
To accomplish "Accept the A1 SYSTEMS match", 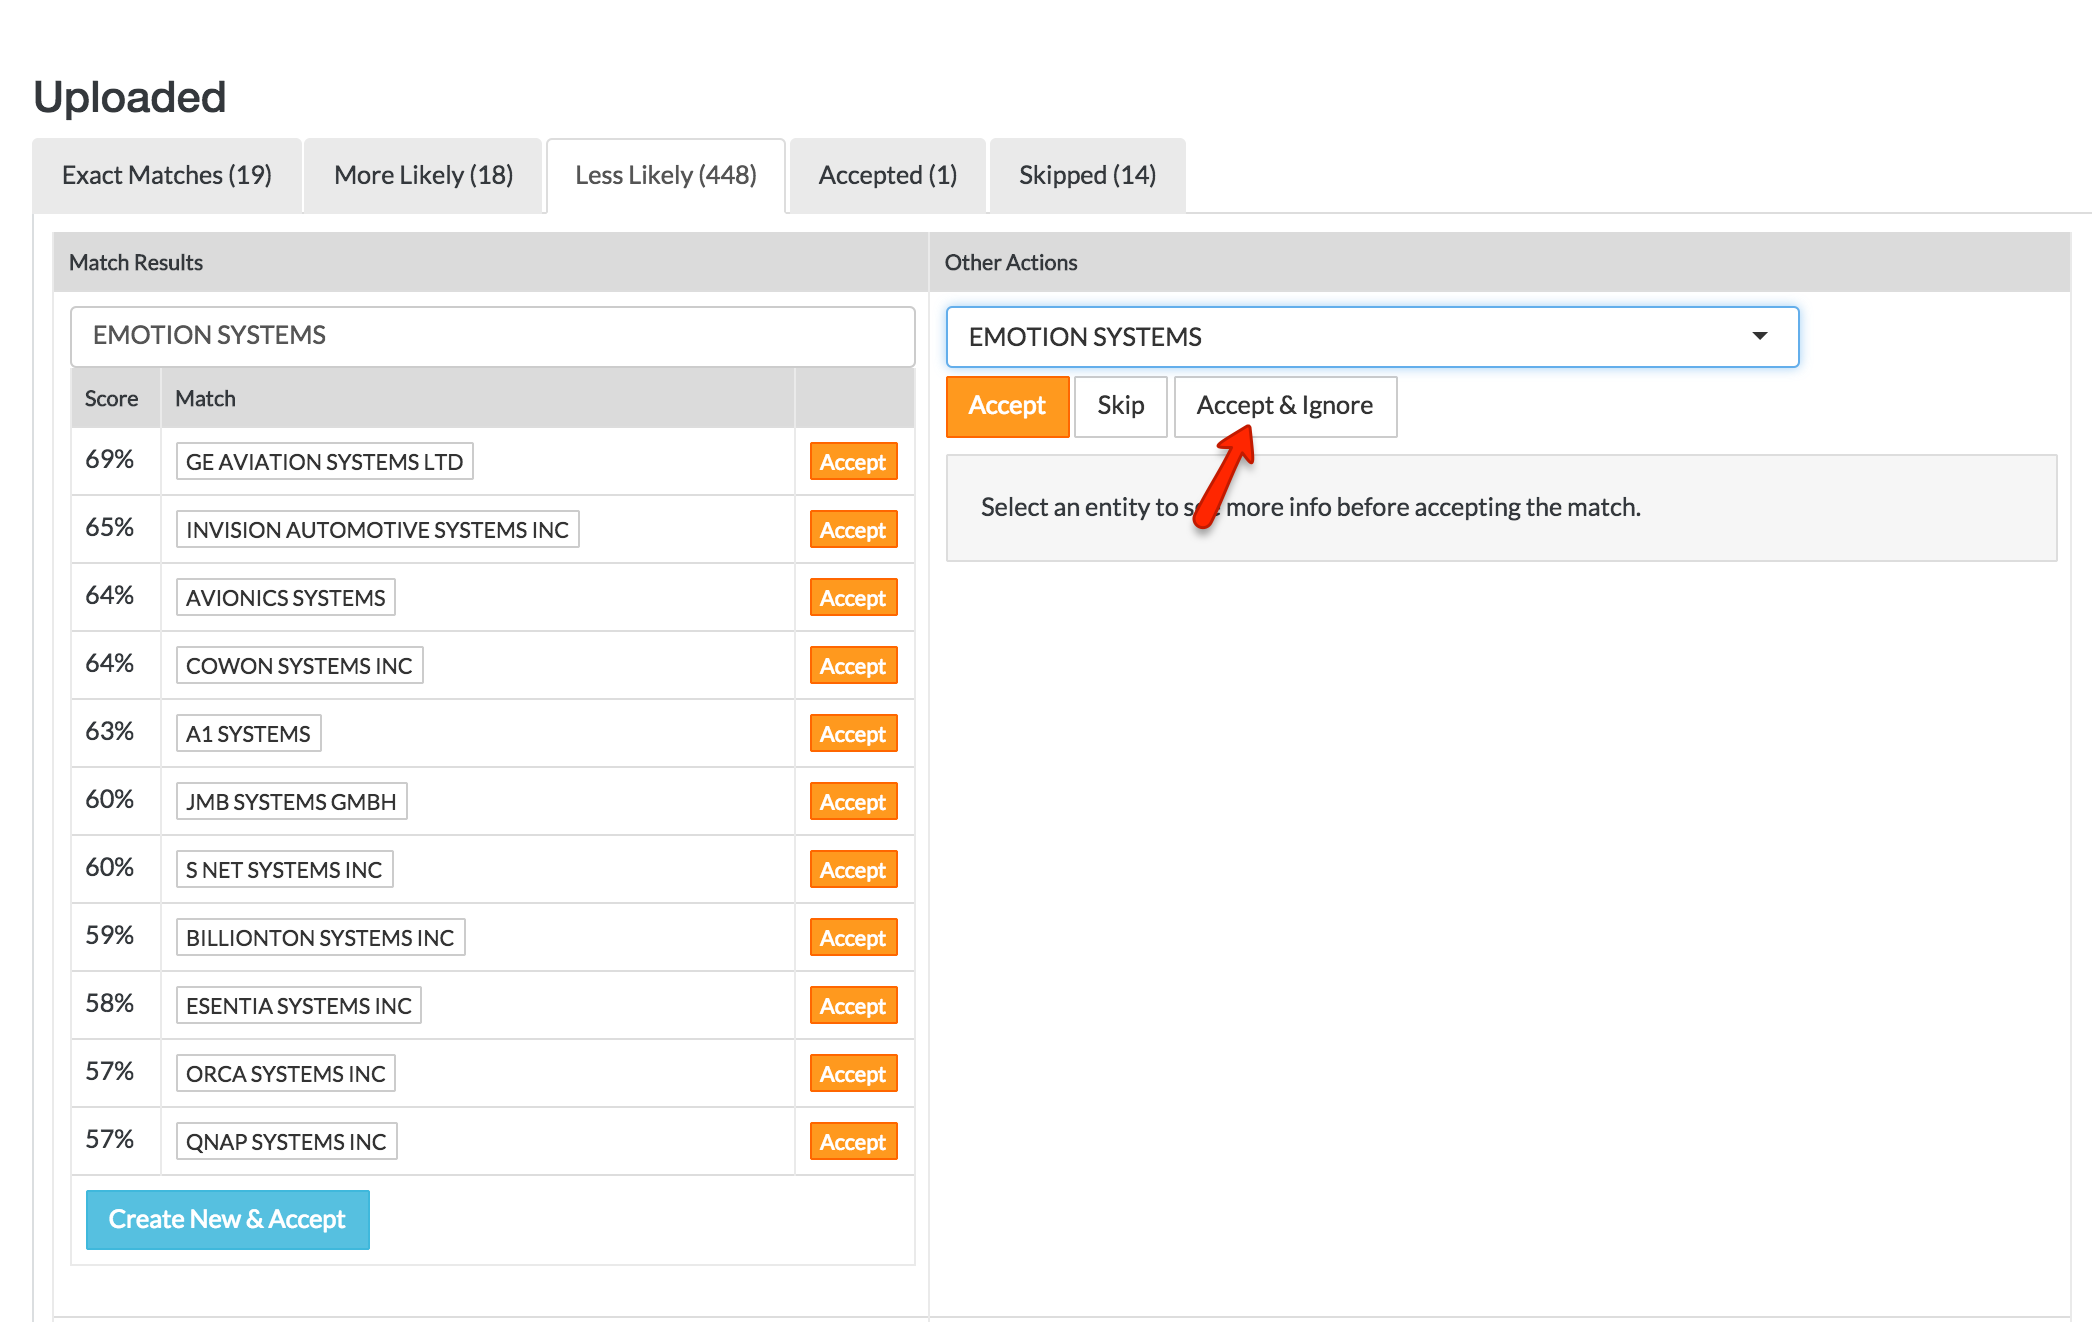I will (853, 734).
